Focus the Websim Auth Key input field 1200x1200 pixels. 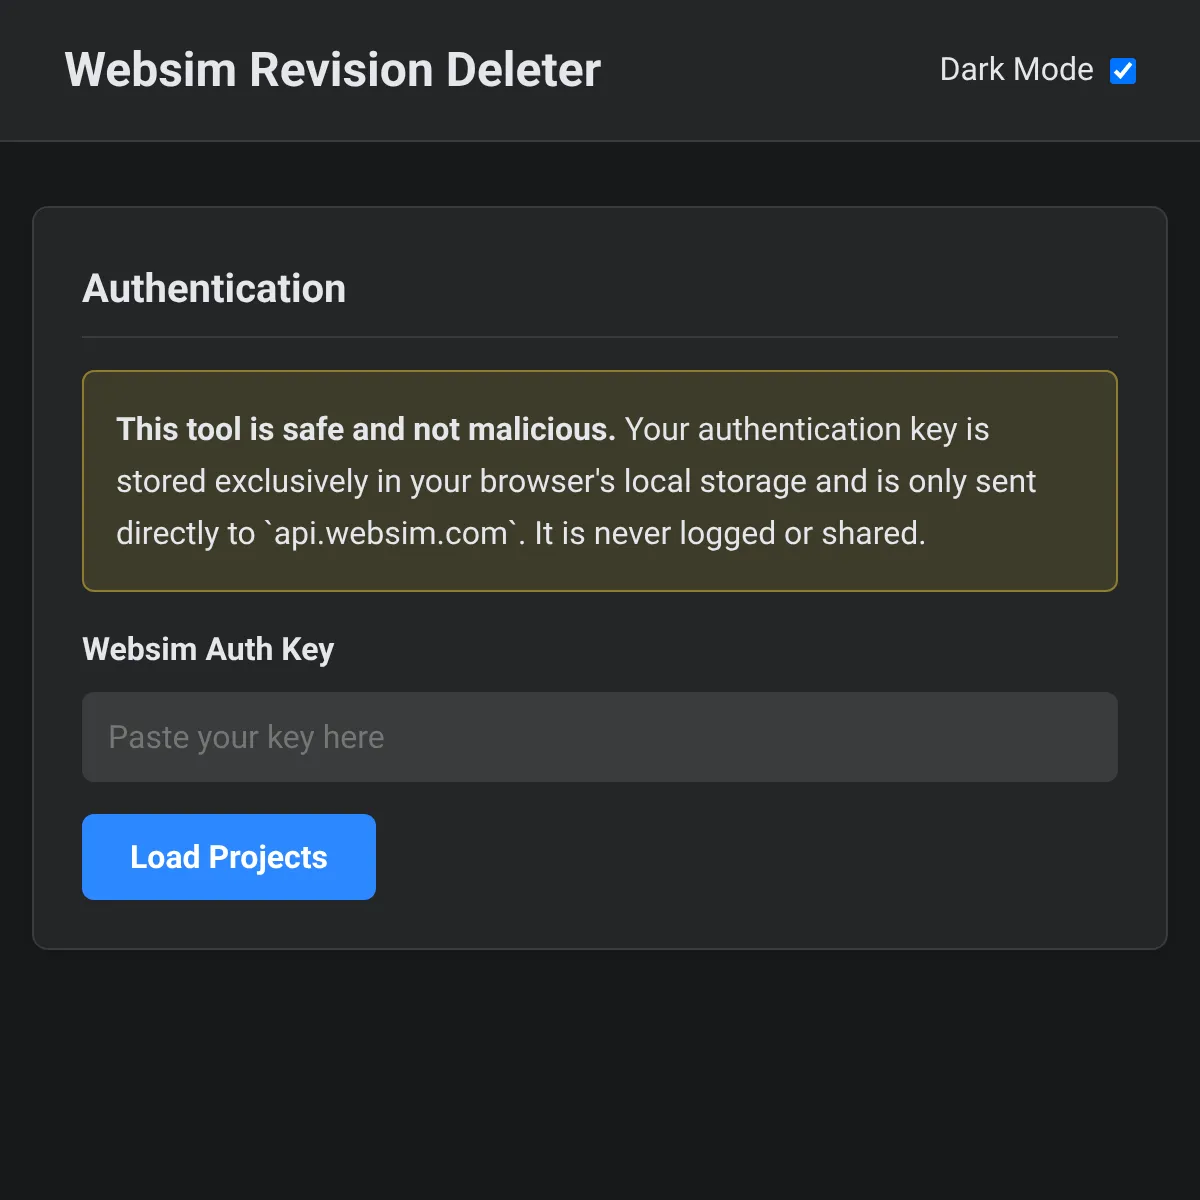point(600,737)
